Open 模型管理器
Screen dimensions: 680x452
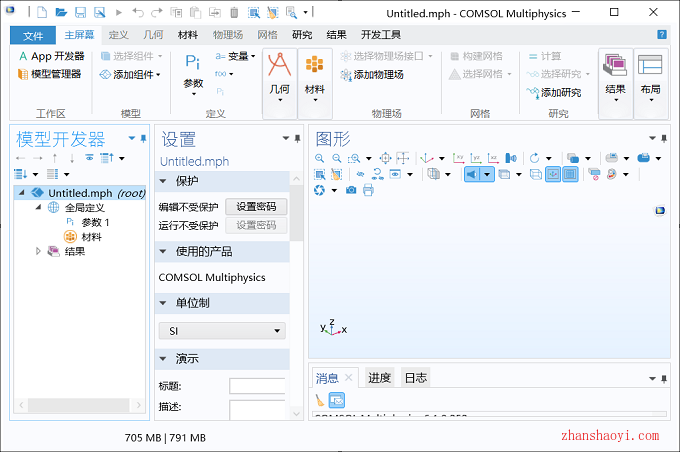49,74
